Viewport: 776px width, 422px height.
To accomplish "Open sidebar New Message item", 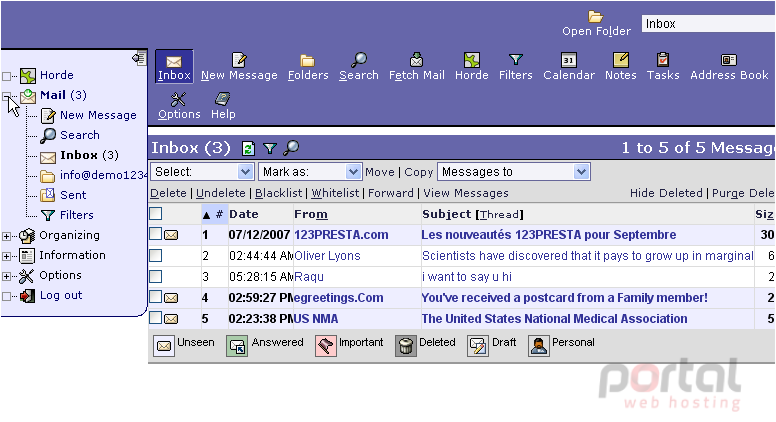I will tap(98, 115).
